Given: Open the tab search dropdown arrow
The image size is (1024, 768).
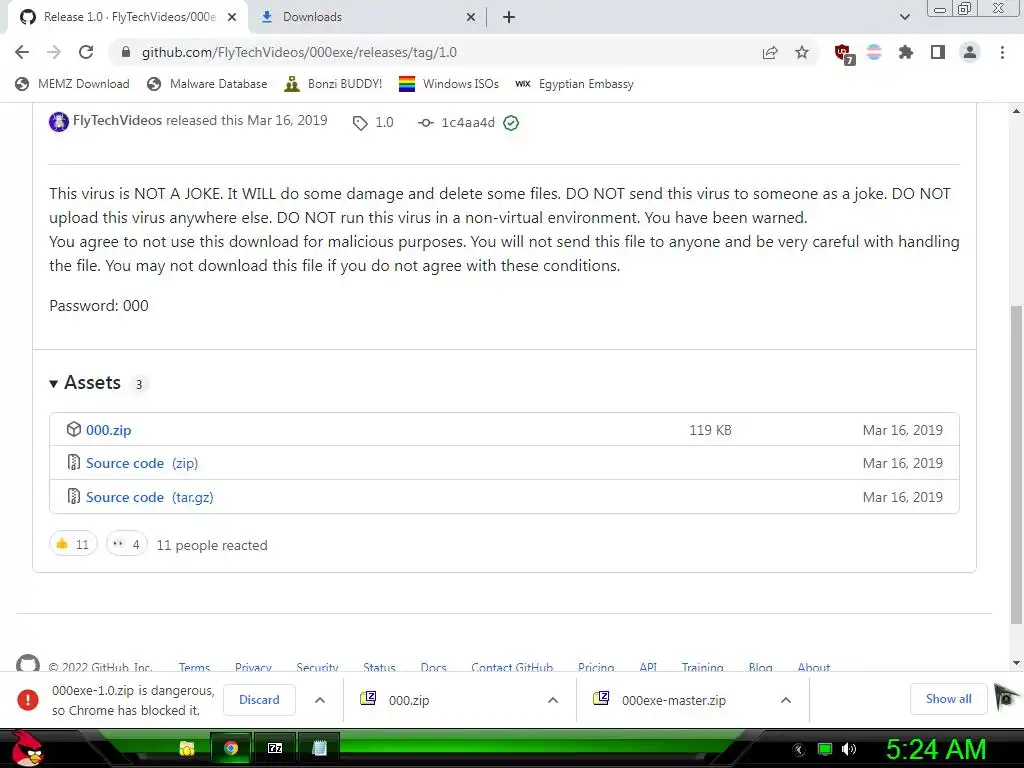Looking at the screenshot, I should click(904, 17).
